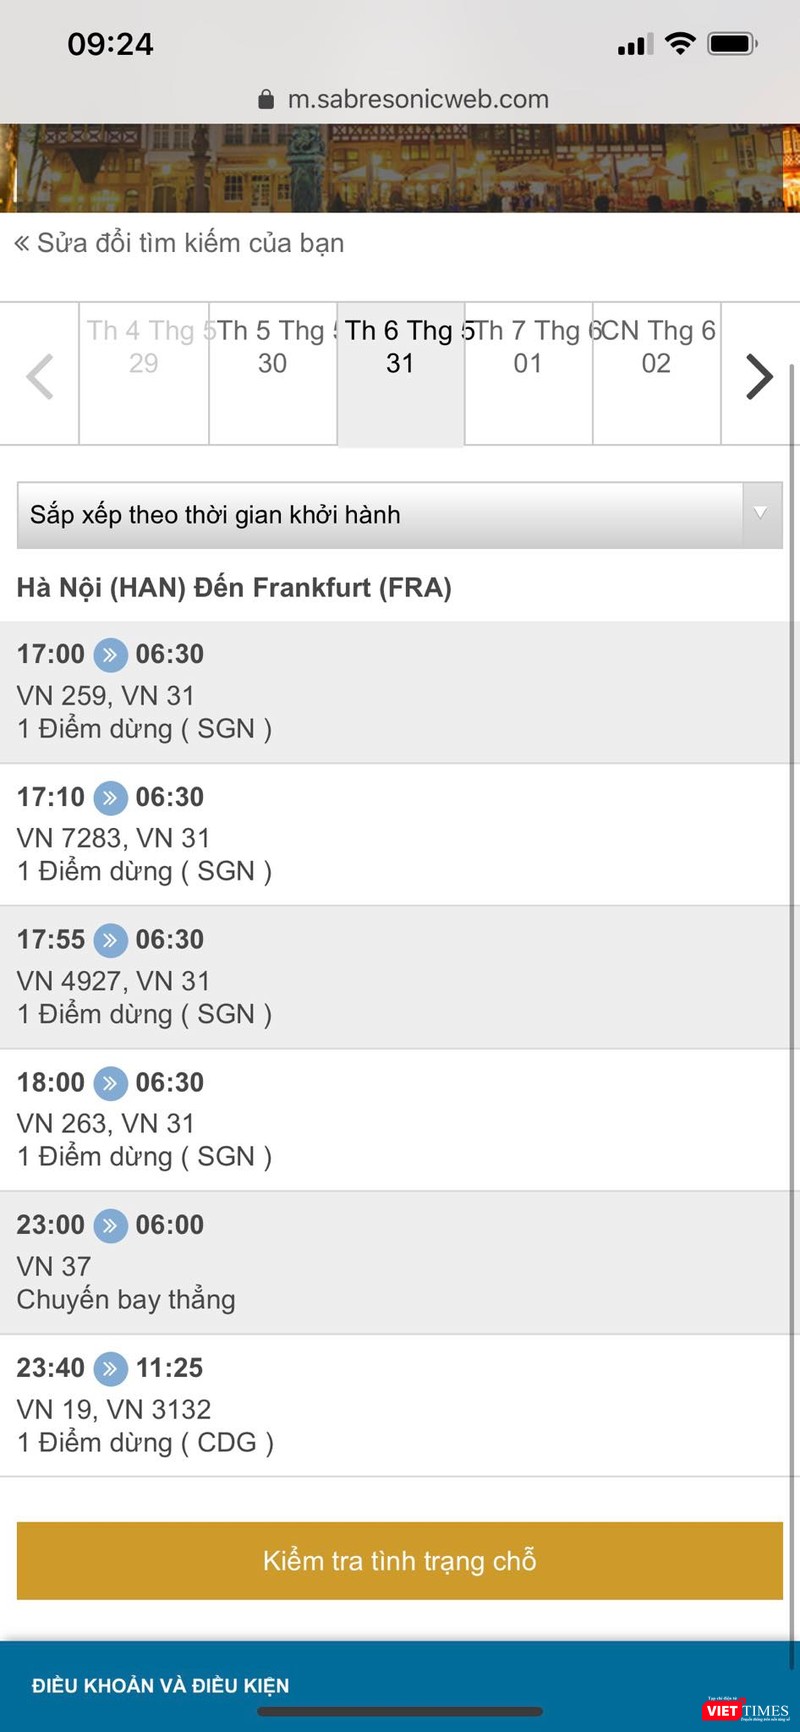
Task: Tap the arrow icon on 17:10 flight
Action: tap(110, 798)
